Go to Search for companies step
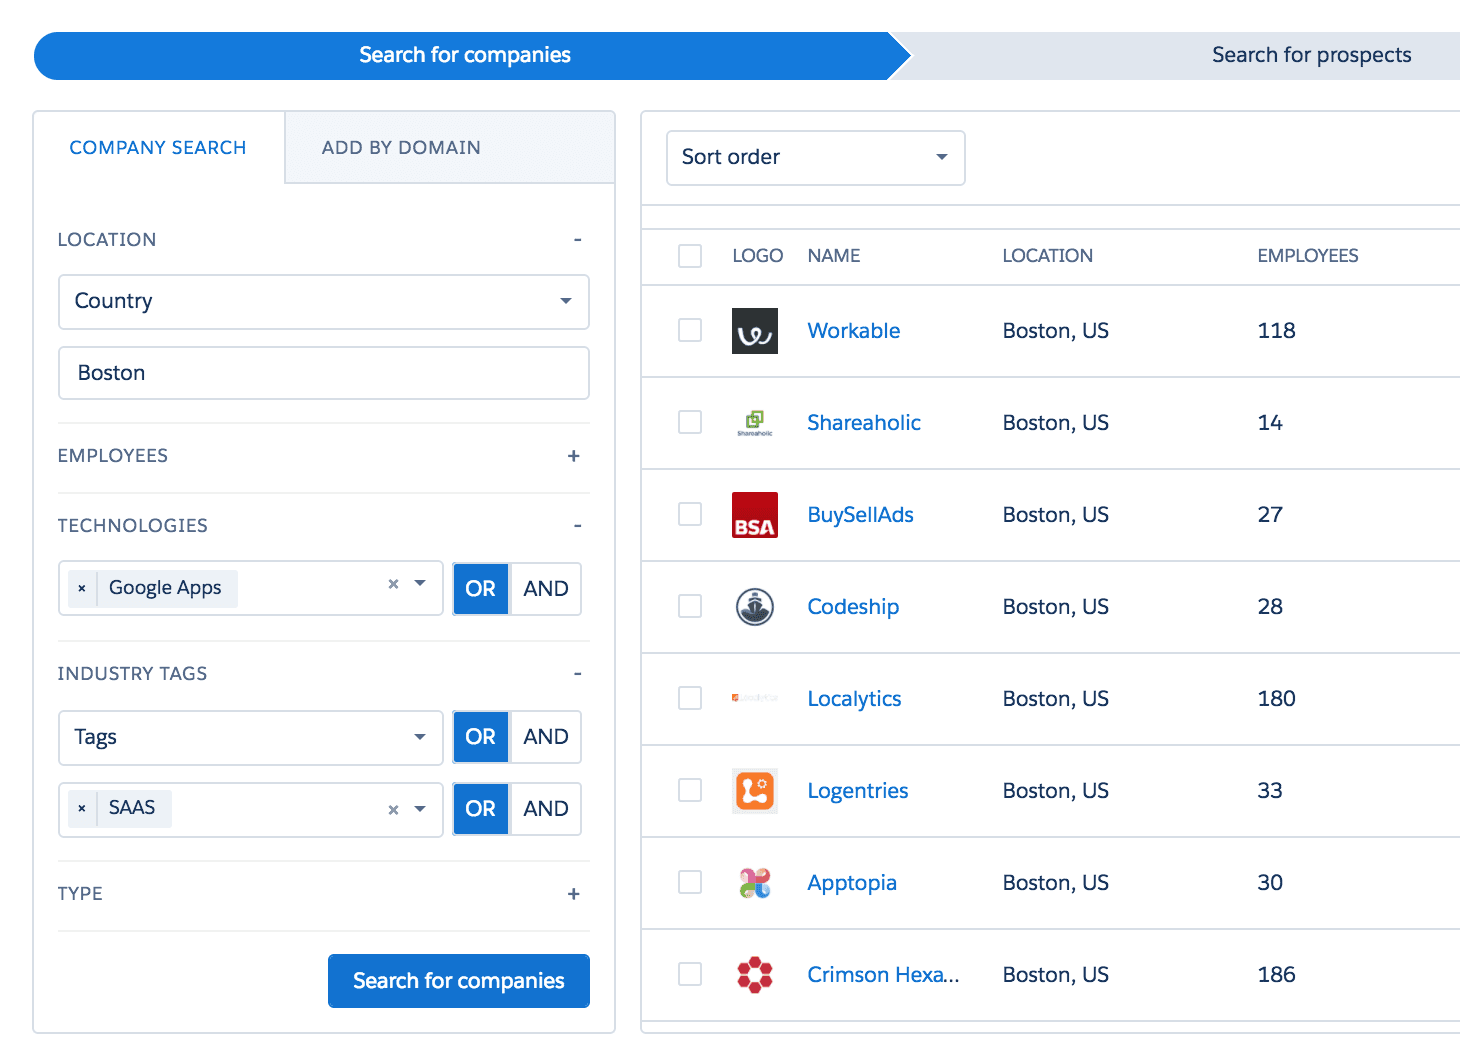Viewport: 1460px width, 1052px height. pyautogui.click(x=465, y=56)
